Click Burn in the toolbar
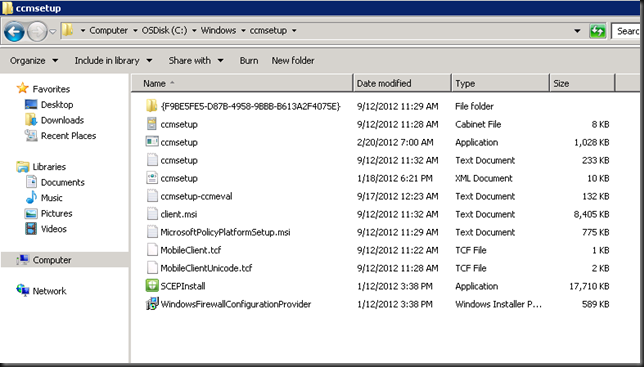Screen dimensions: 644x367 (x=249, y=61)
